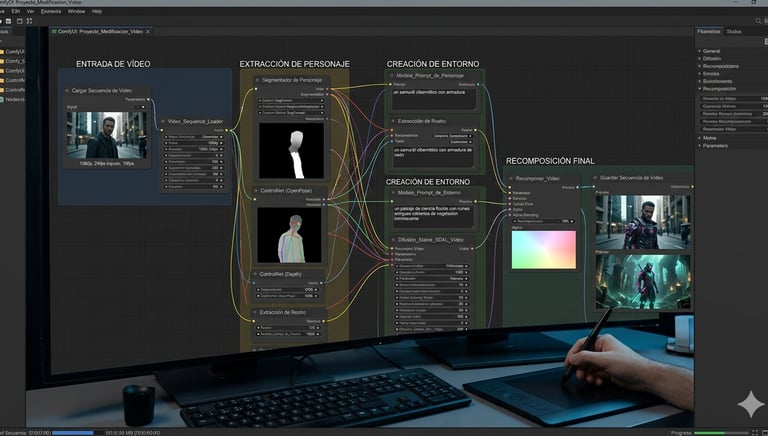Click the '1080p, 24fps' caption under input preview
This screenshot has width=768, height=436.
click(x=107, y=164)
